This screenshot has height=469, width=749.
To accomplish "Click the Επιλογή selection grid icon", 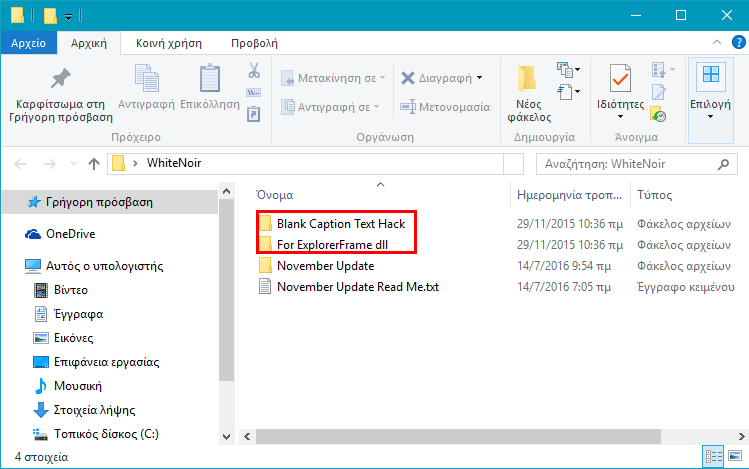I will 710,75.
